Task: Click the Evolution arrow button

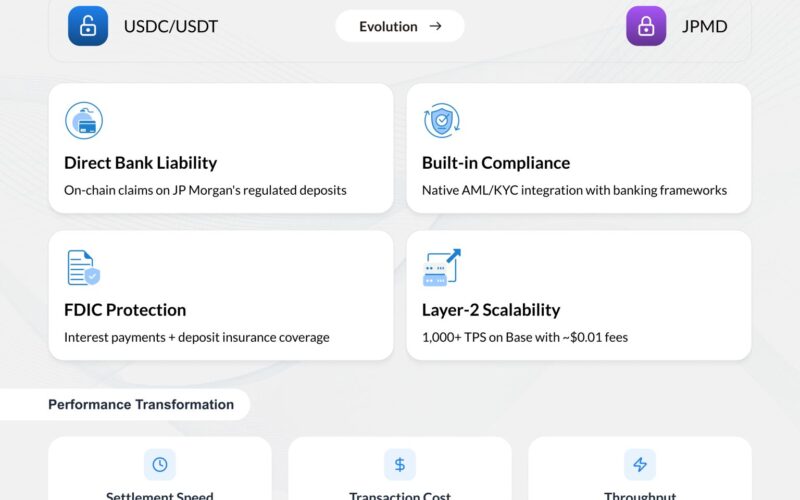Action: (400, 26)
